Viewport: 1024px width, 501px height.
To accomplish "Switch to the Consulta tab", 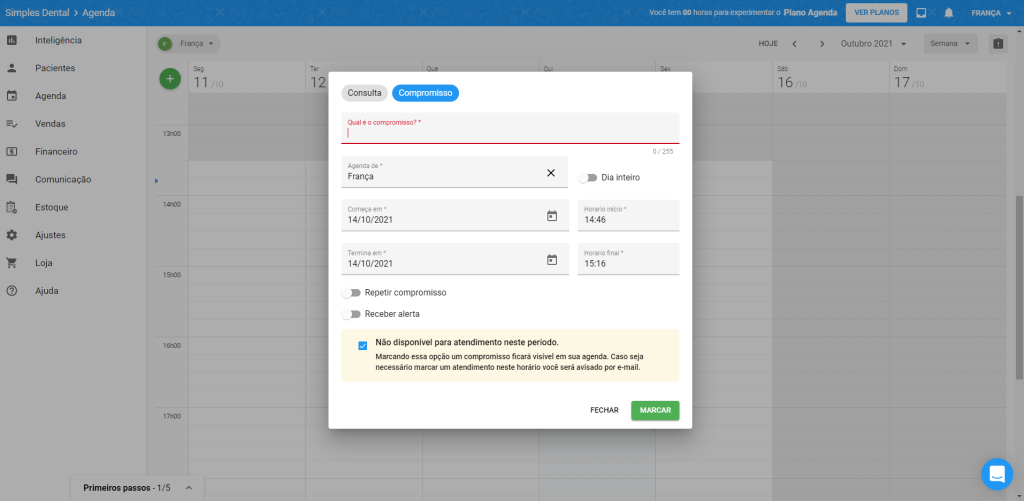I will [364, 93].
